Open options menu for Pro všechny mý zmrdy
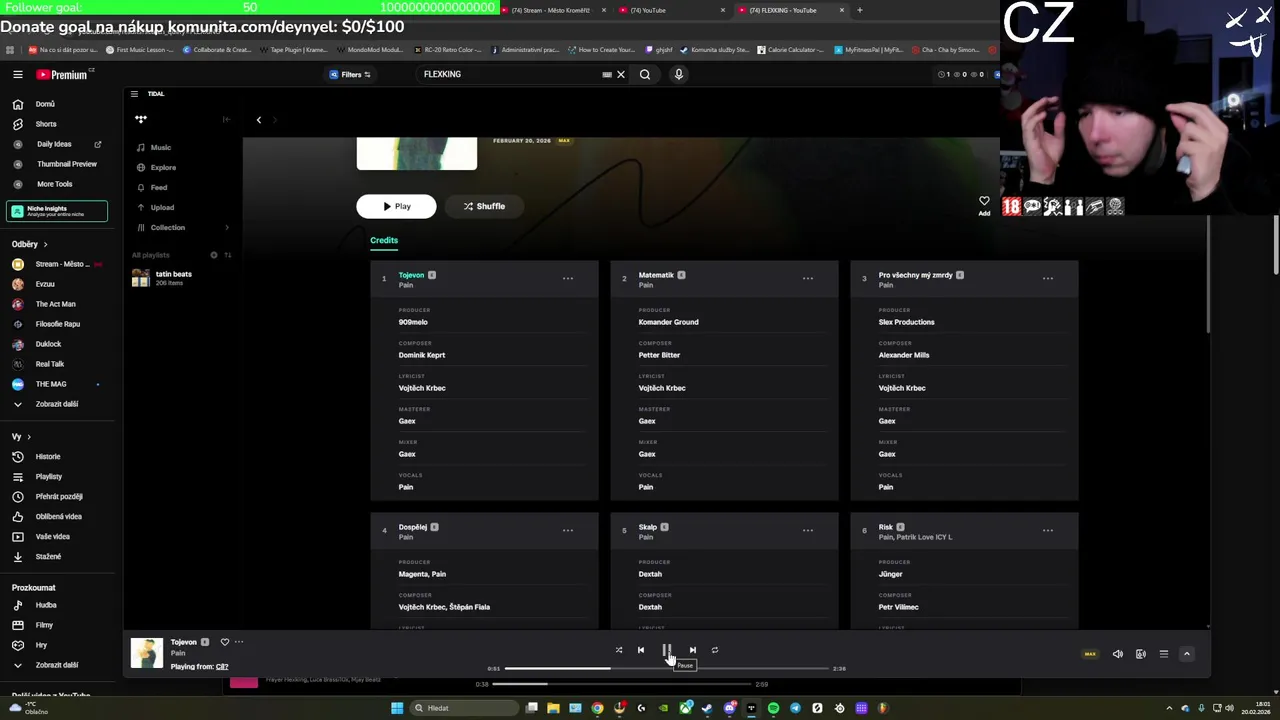 (1048, 278)
